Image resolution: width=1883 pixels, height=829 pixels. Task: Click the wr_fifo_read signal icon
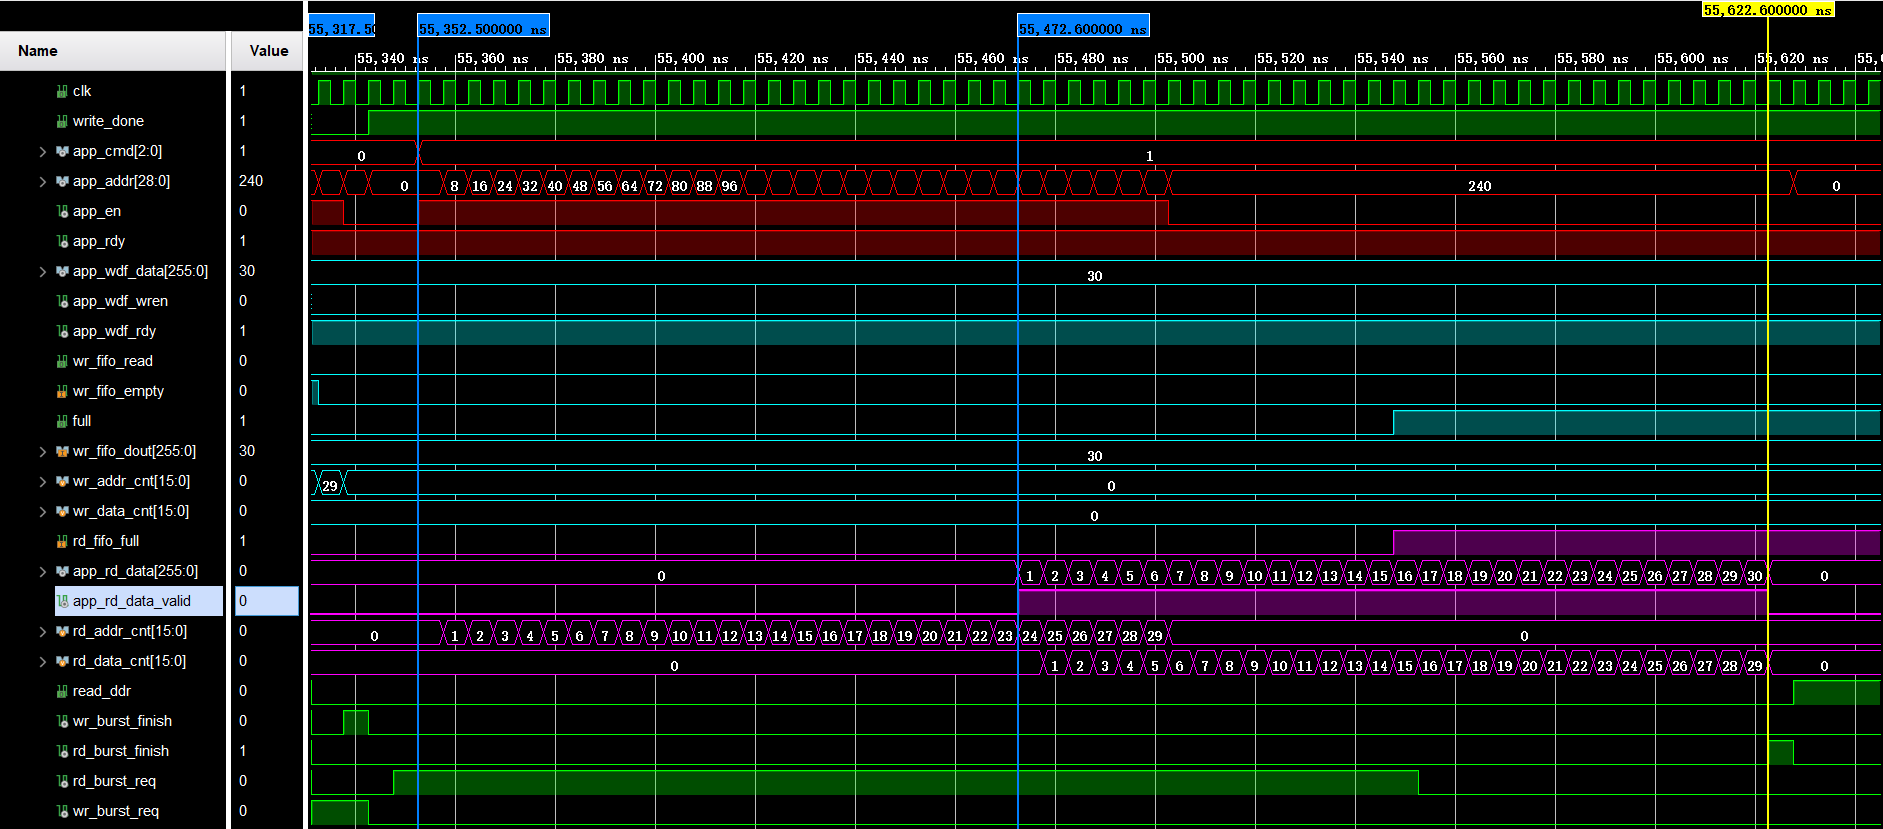[x=62, y=361]
